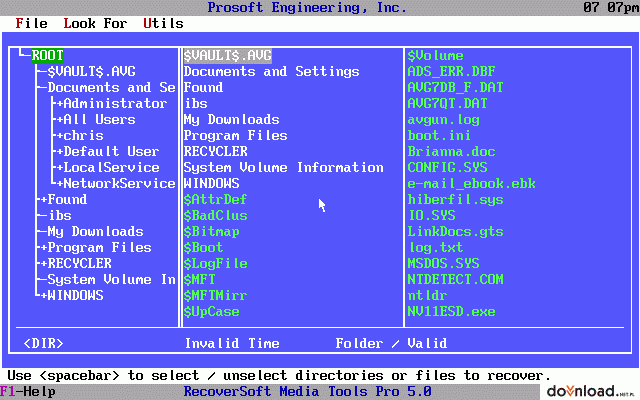This screenshot has height=400, width=640.
Task: Select e-mail_ebook.ebk file
Action: point(471,184)
